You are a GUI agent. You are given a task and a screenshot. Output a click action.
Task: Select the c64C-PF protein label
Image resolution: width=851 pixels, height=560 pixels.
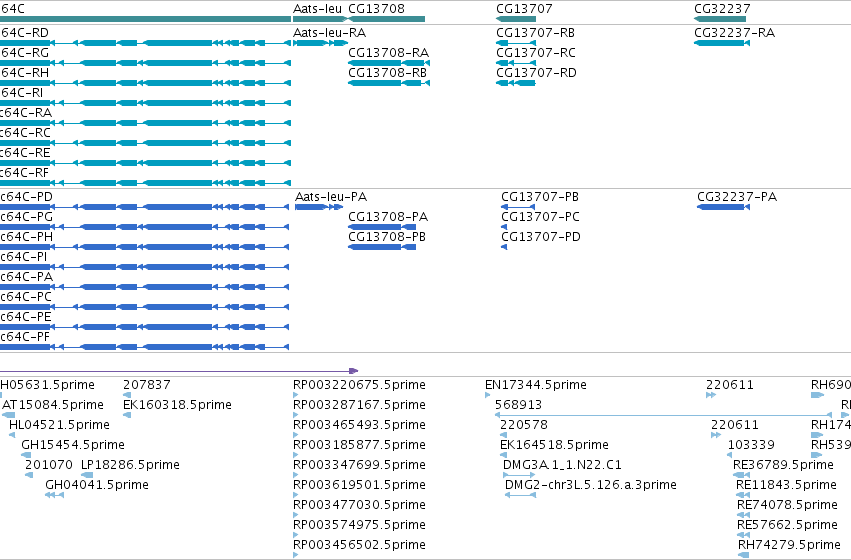26,337
